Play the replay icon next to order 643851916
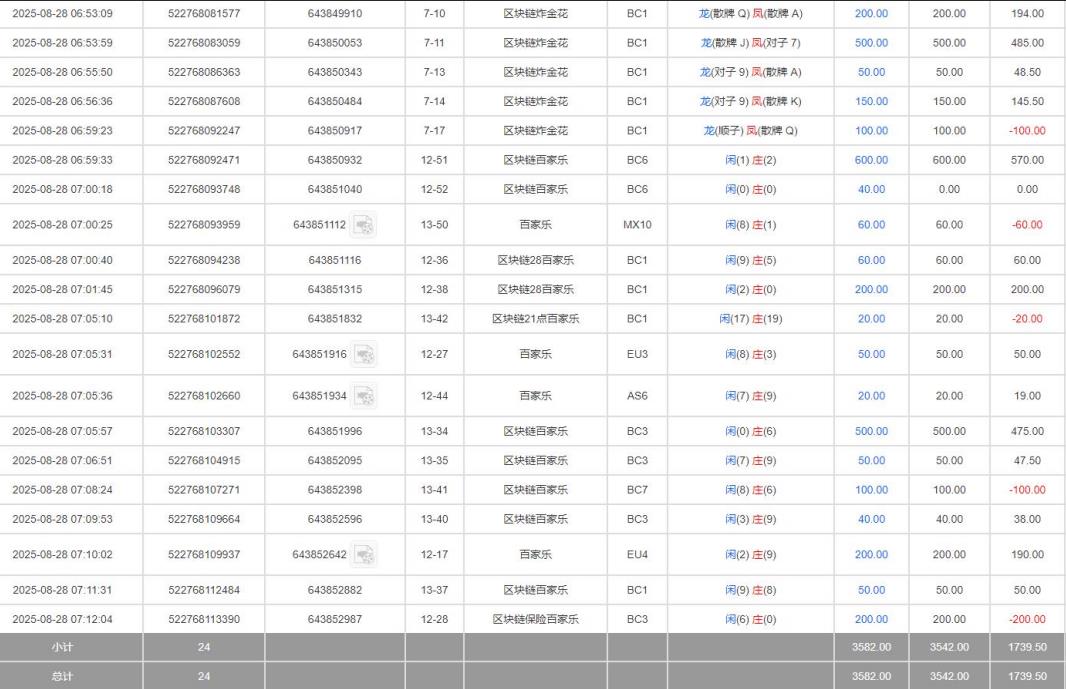 pos(363,354)
